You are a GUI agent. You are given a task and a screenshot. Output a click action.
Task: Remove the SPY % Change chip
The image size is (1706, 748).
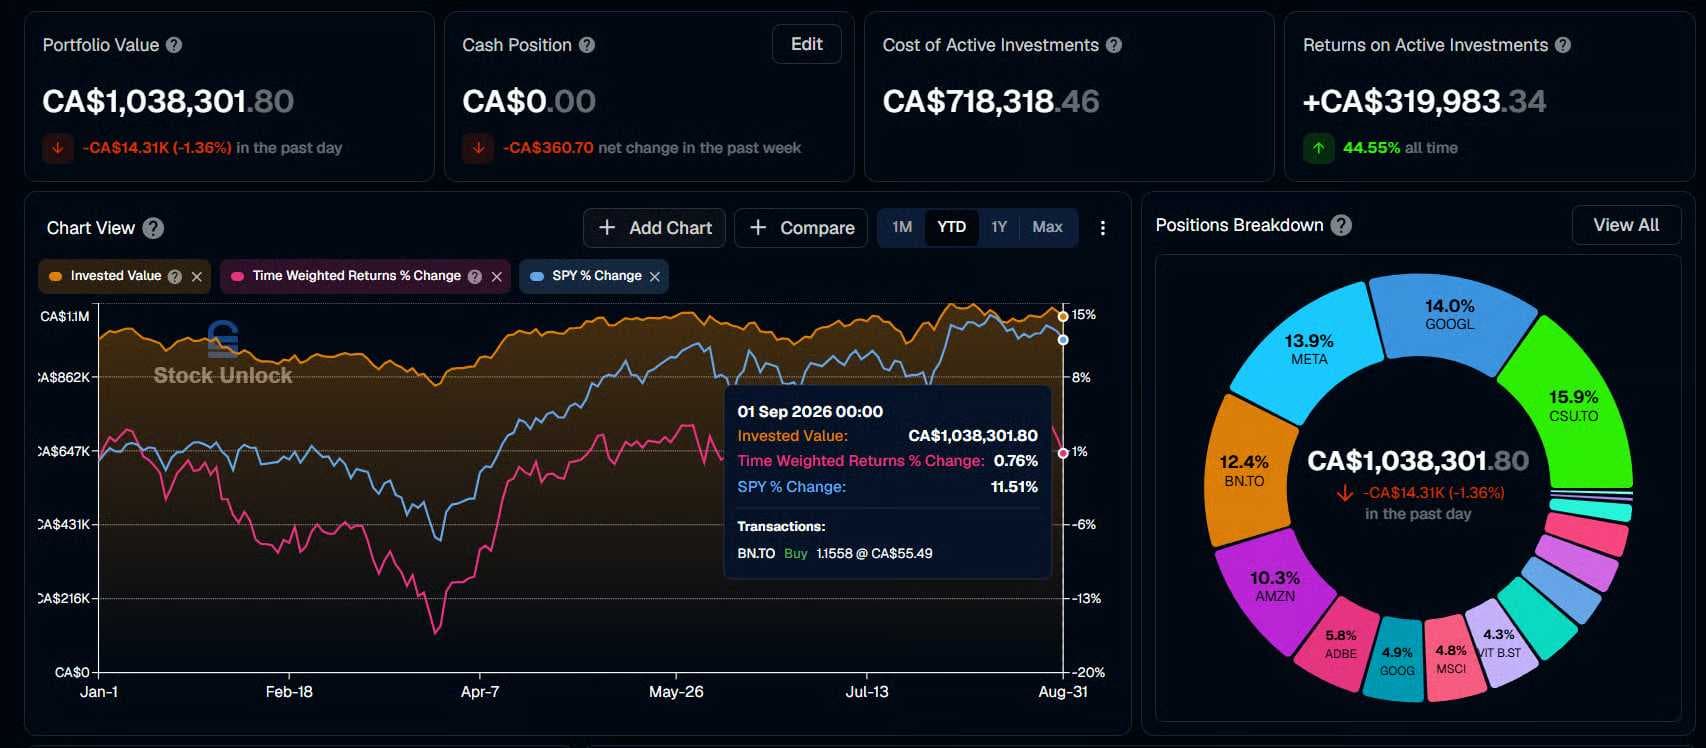click(x=655, y=277)
